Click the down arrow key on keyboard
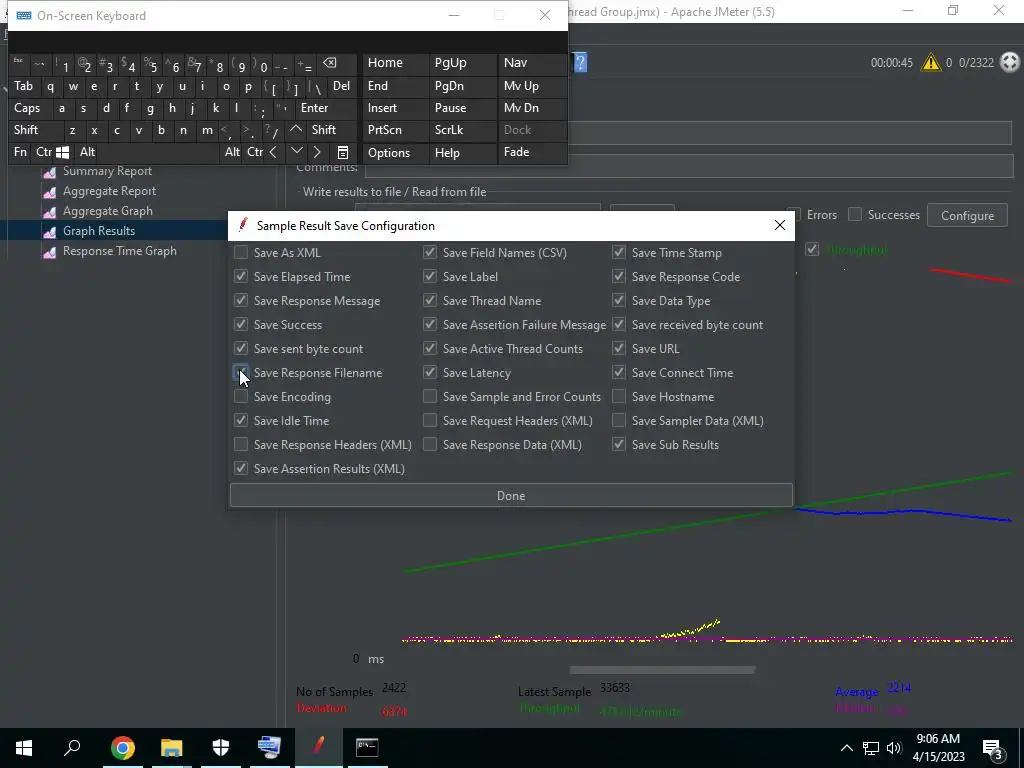 click(x=296, y=152)
